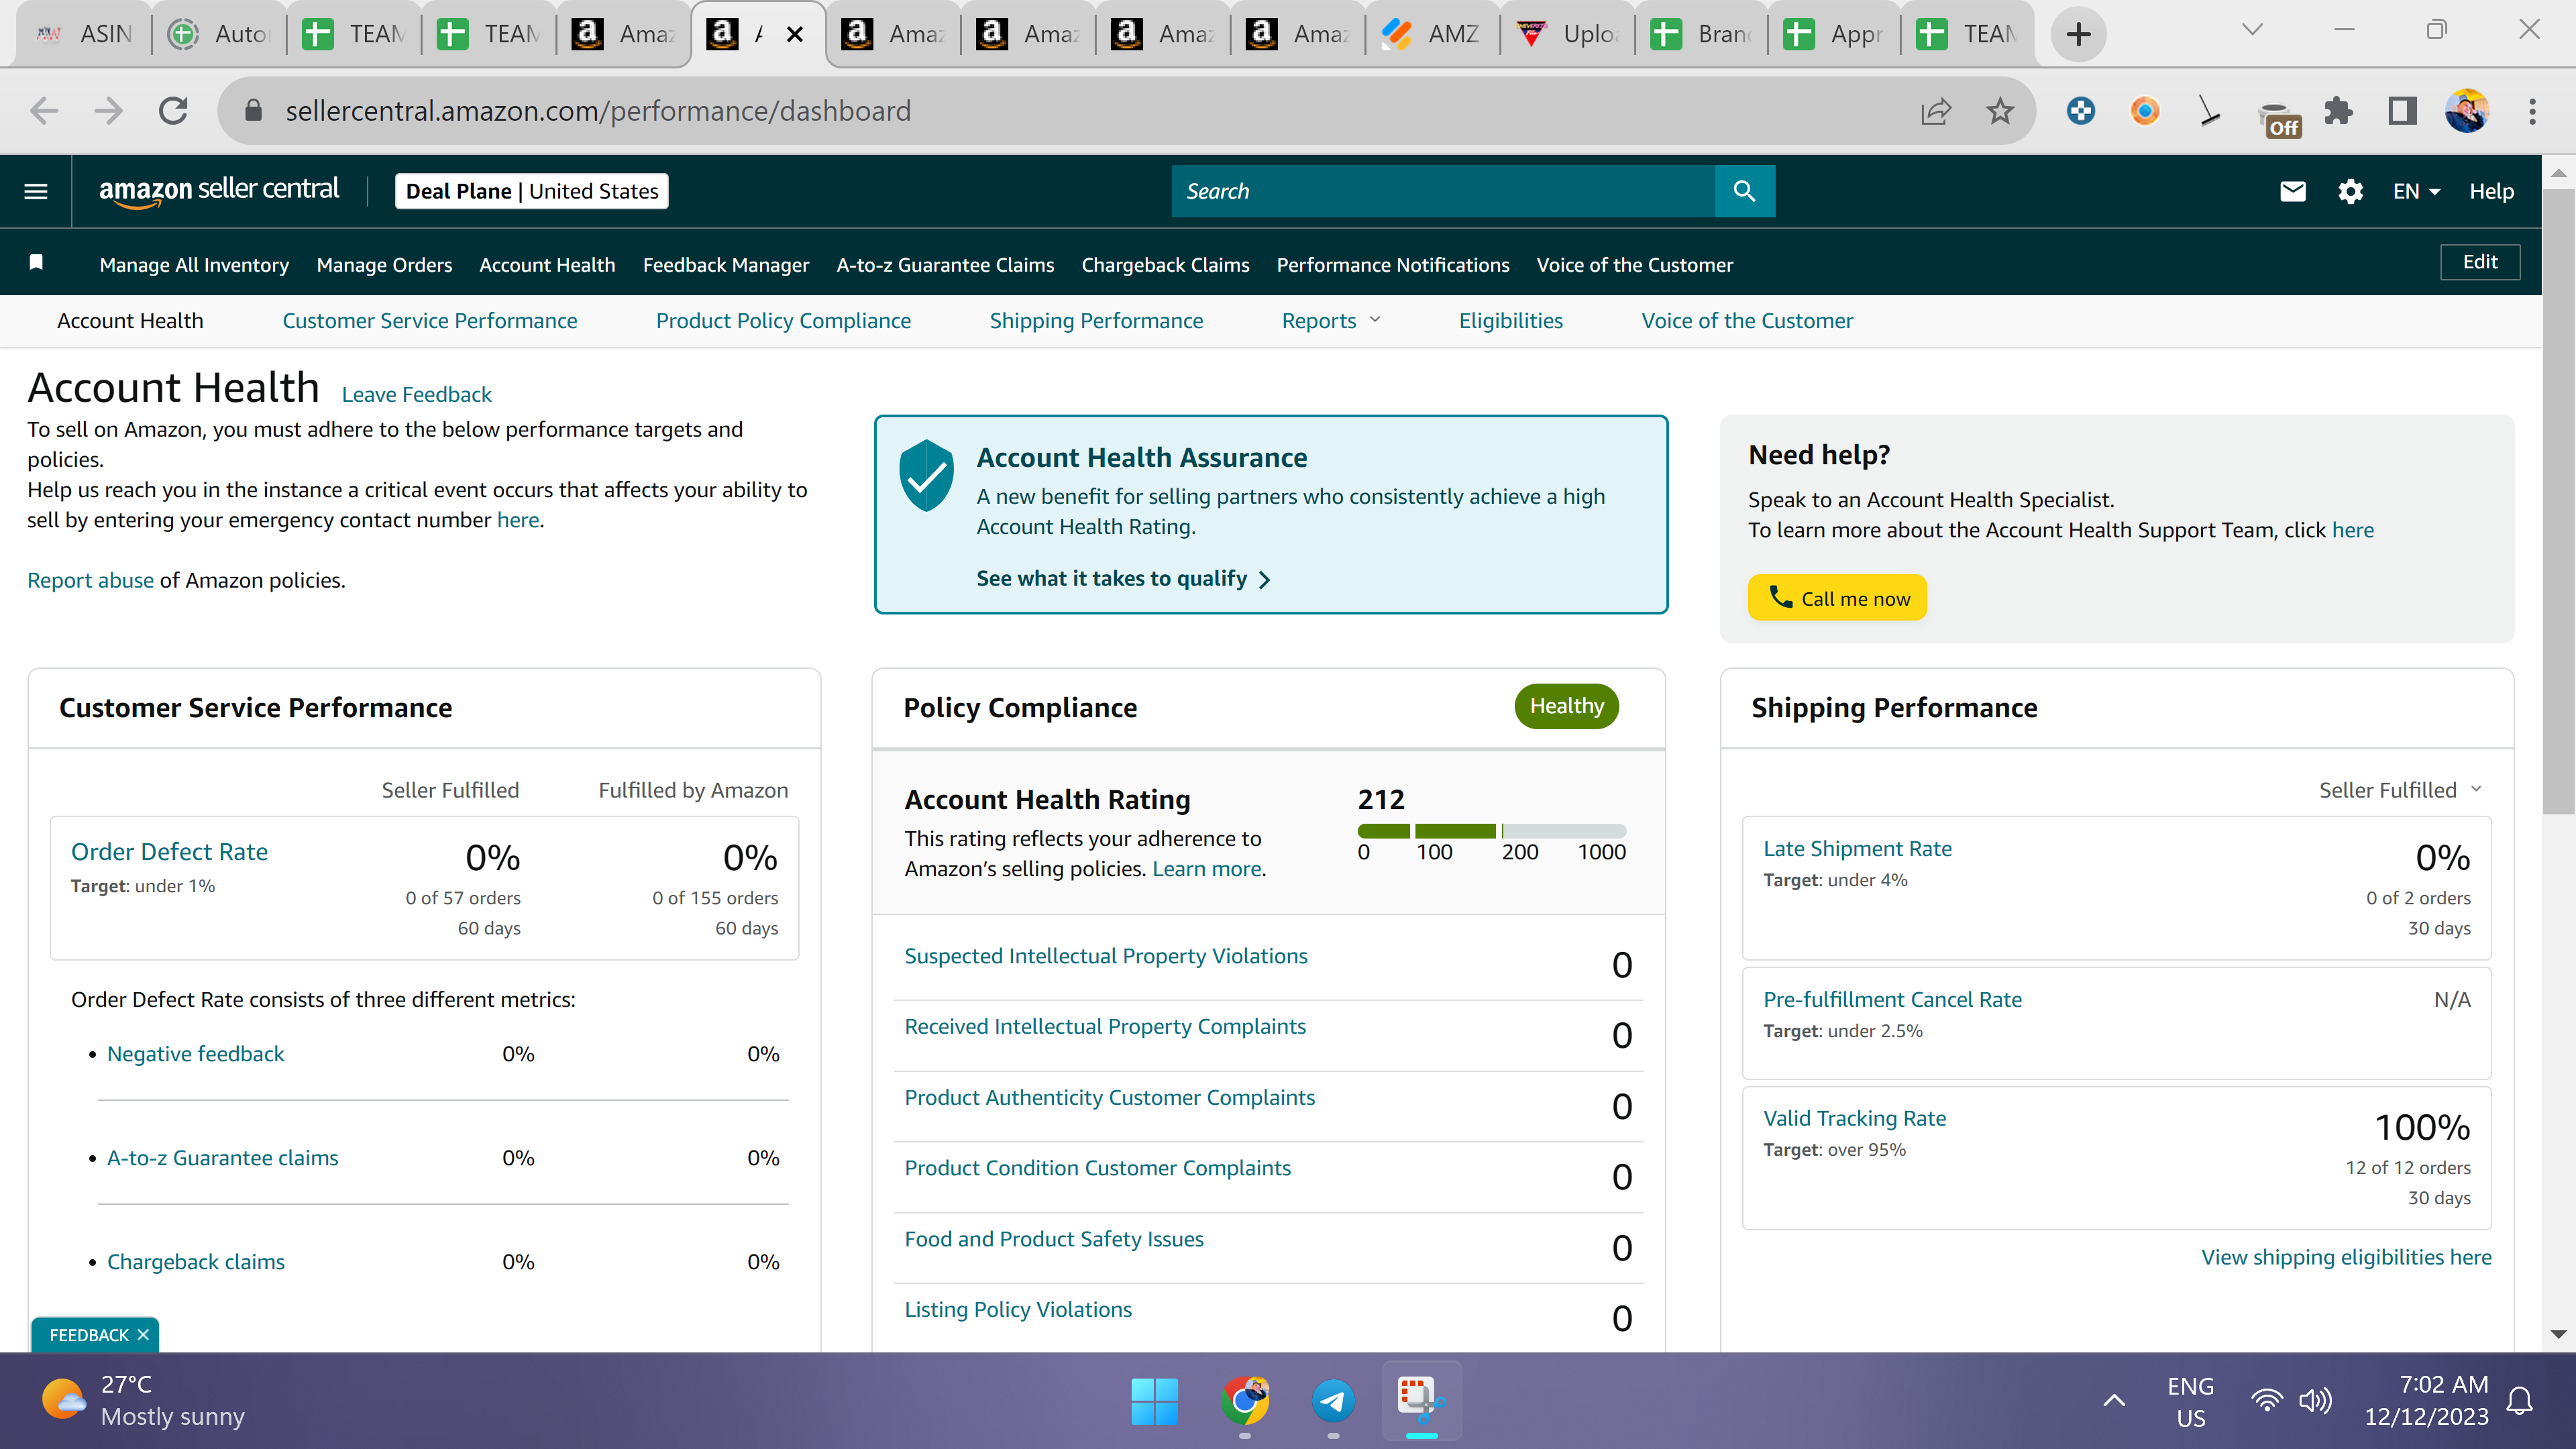Open Windows notification bell

pos(2520,1401)
